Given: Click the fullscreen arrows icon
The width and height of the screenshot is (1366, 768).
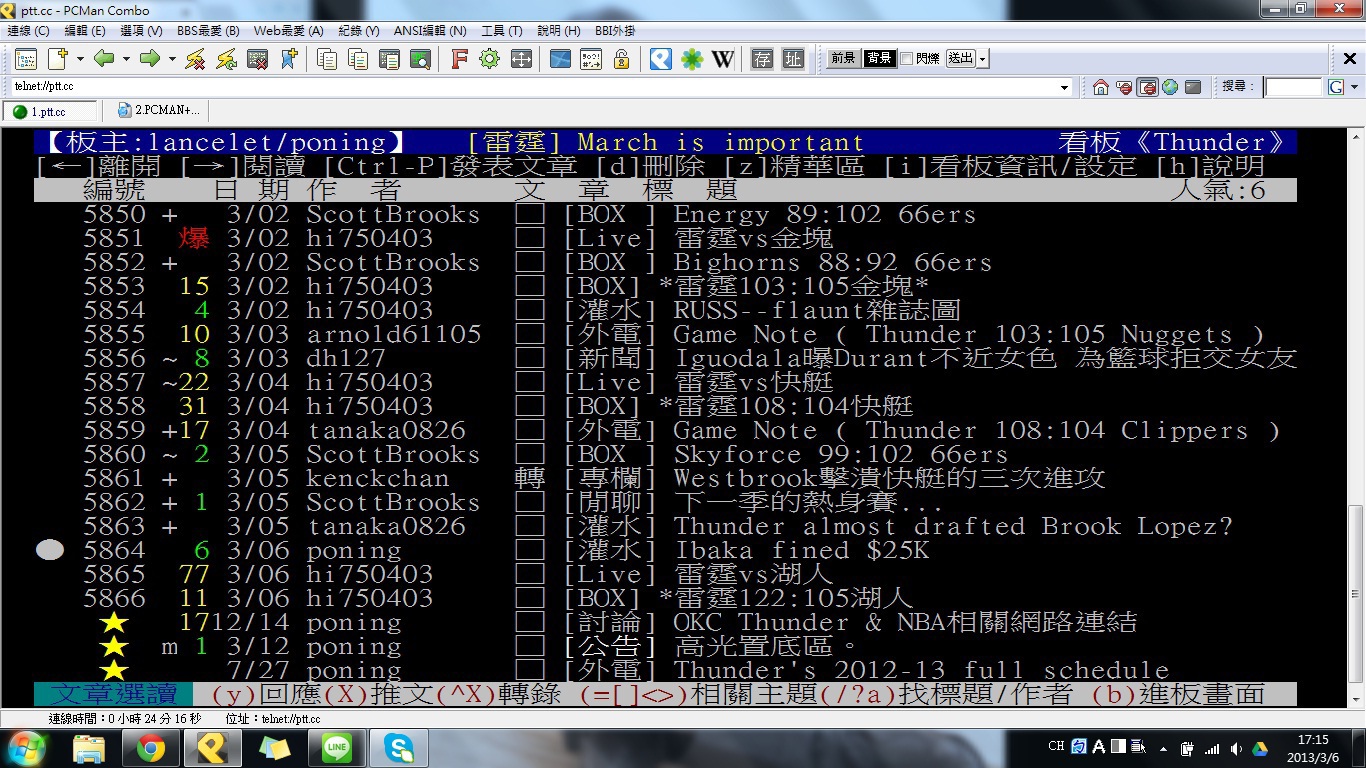Looking at the screenshot, I should 520,59.
